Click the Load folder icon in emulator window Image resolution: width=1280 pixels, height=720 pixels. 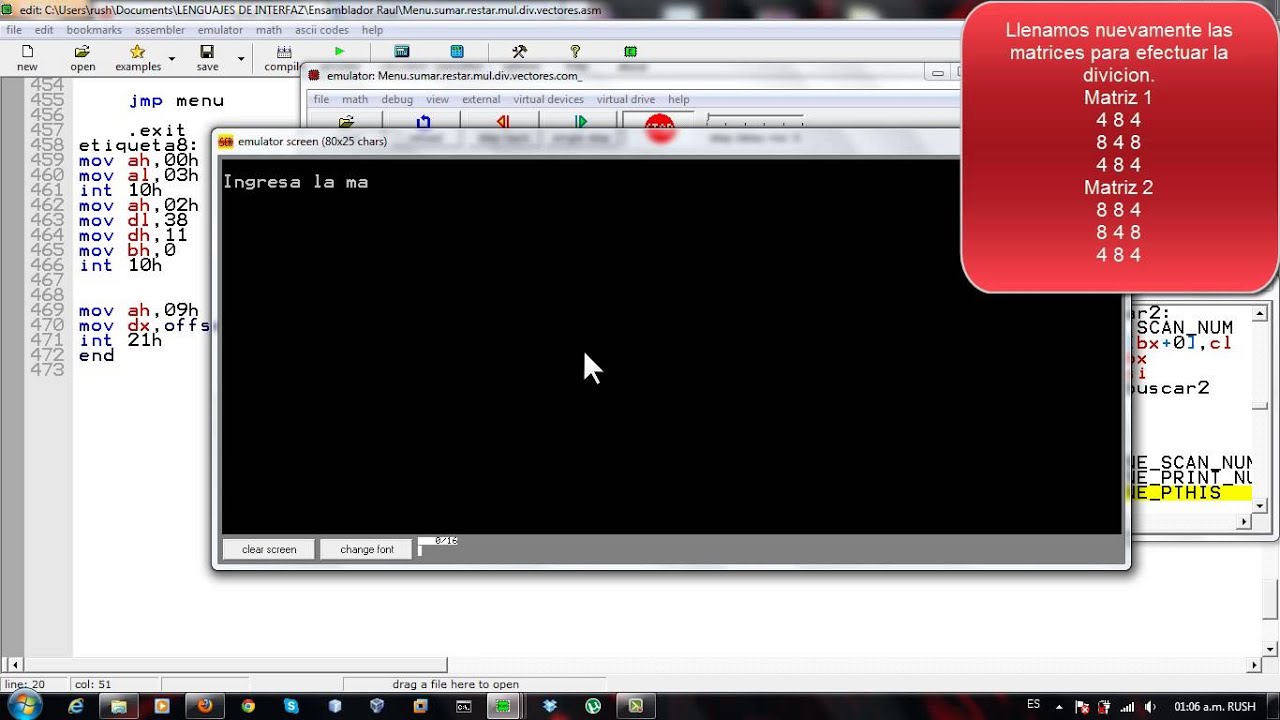tap(346, 122)
